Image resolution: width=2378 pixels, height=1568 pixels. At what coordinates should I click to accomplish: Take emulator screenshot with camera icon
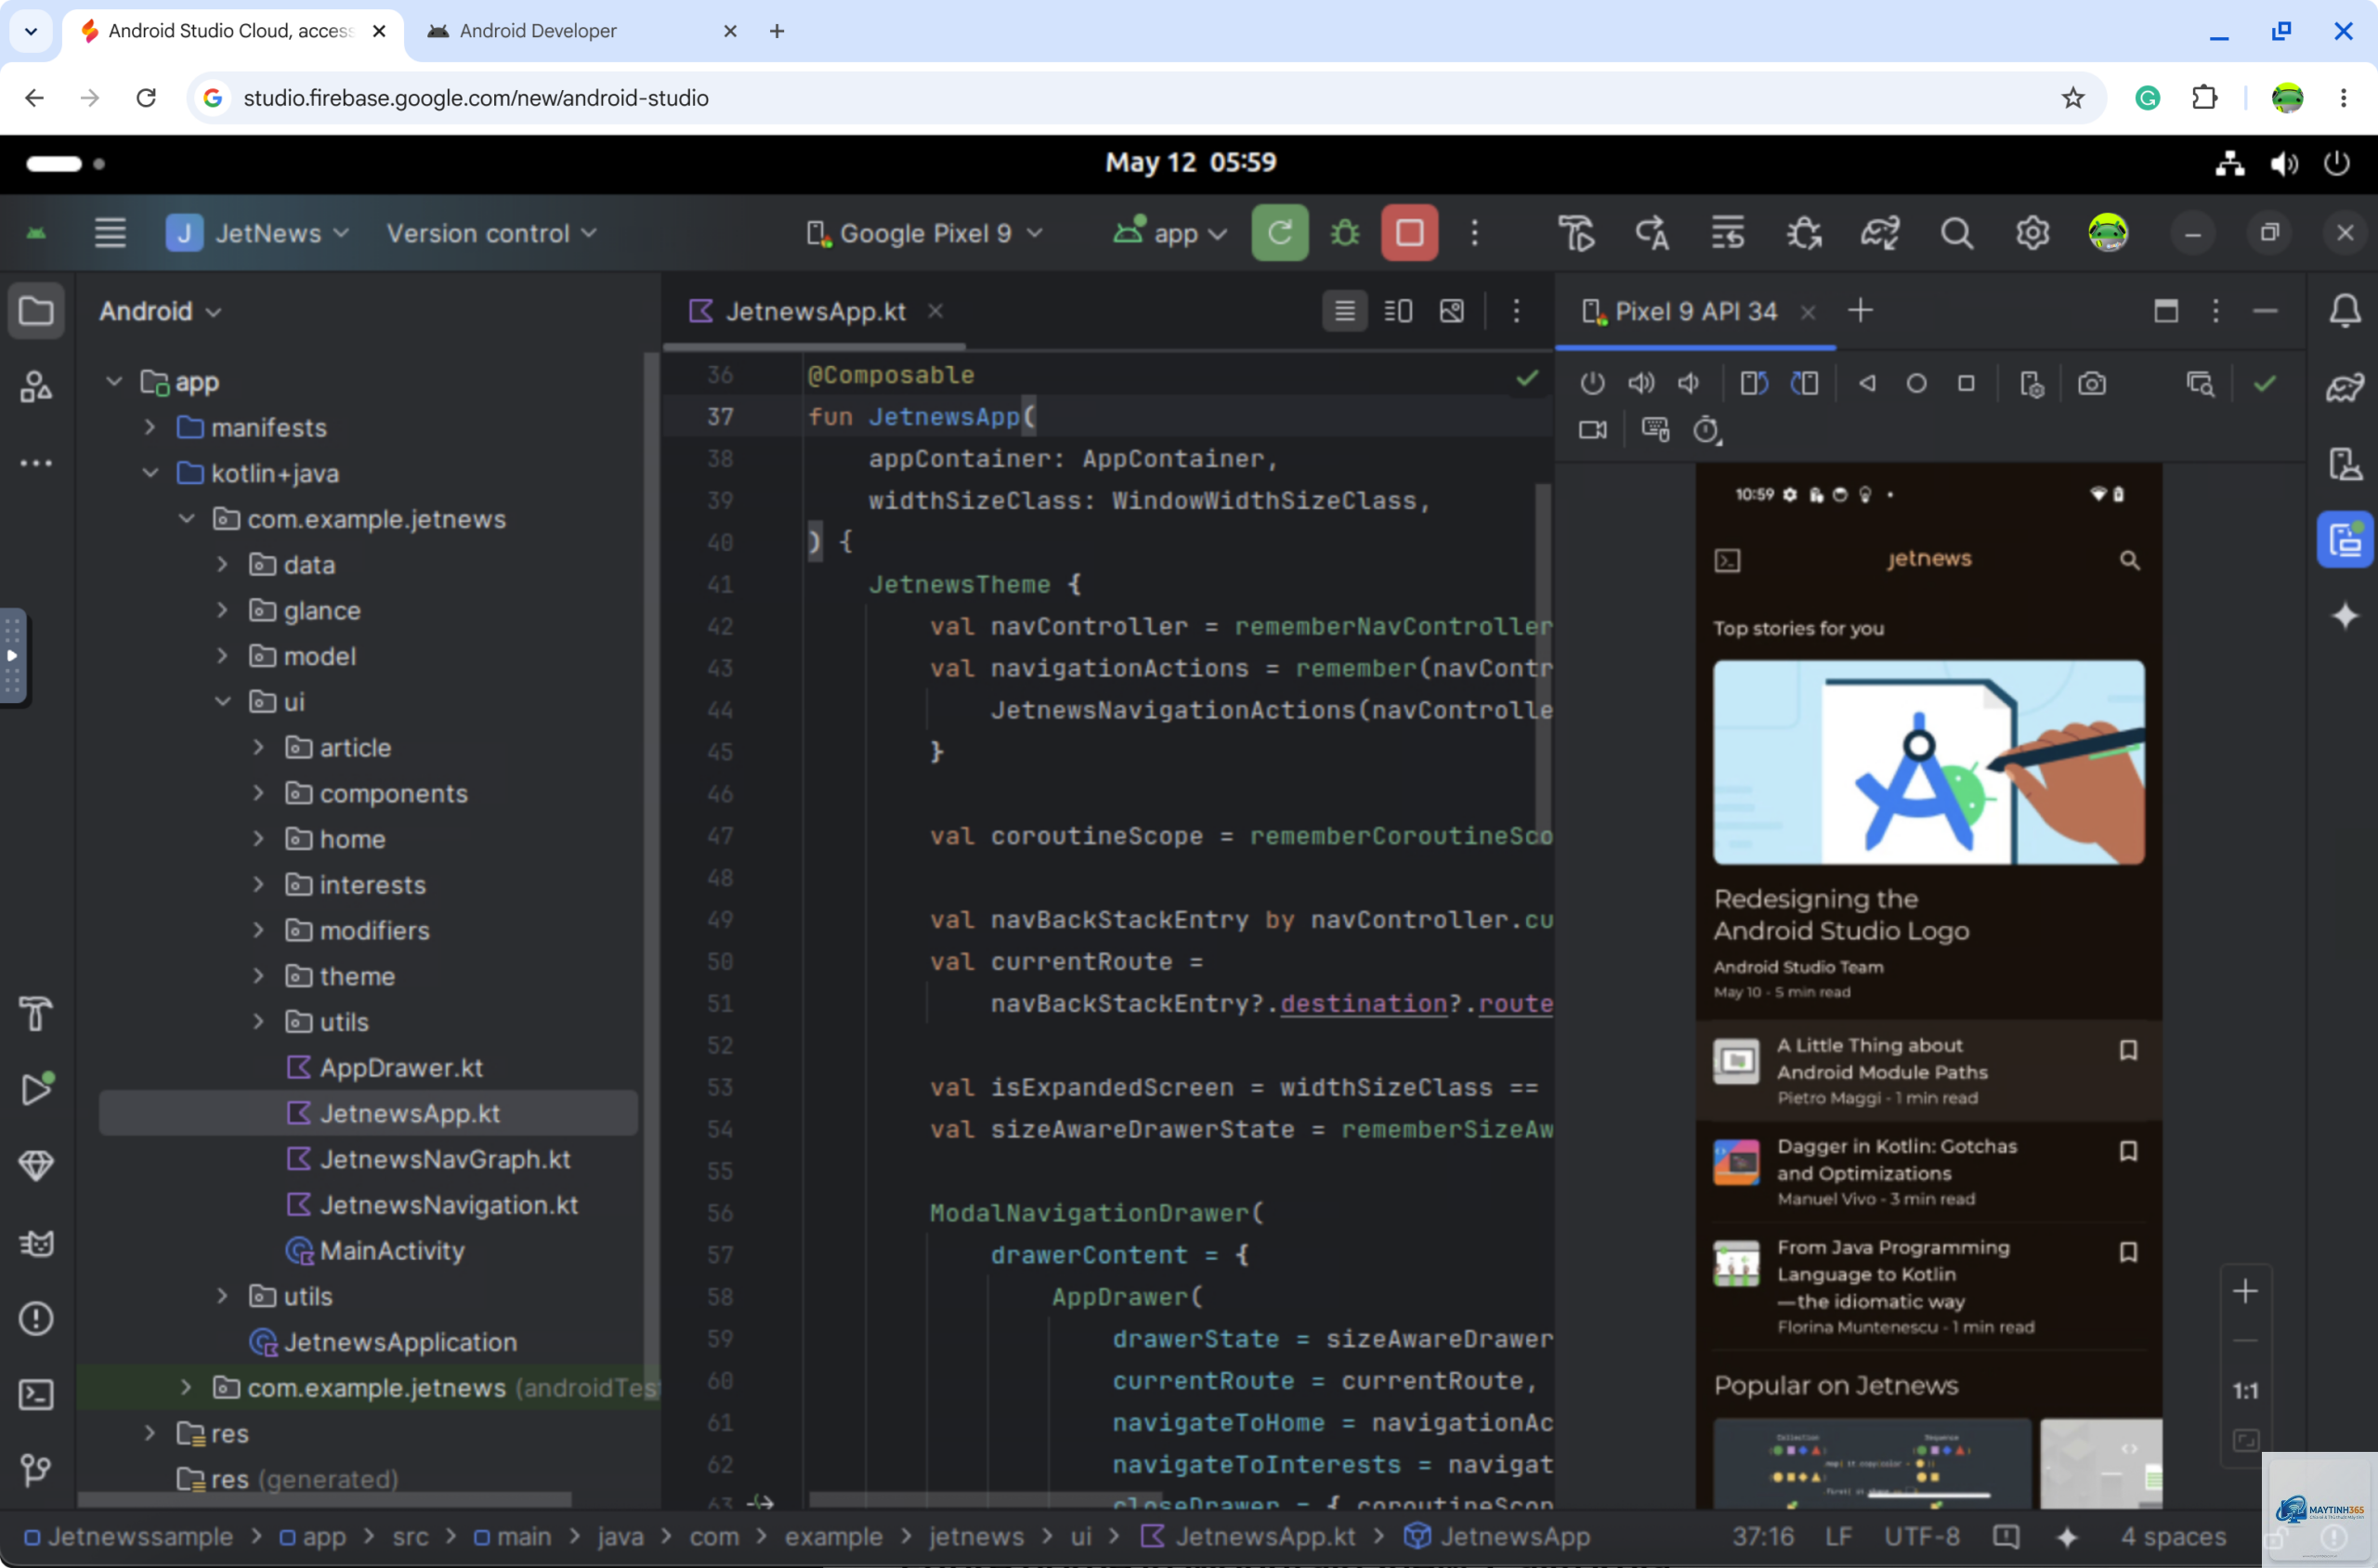2091,384
